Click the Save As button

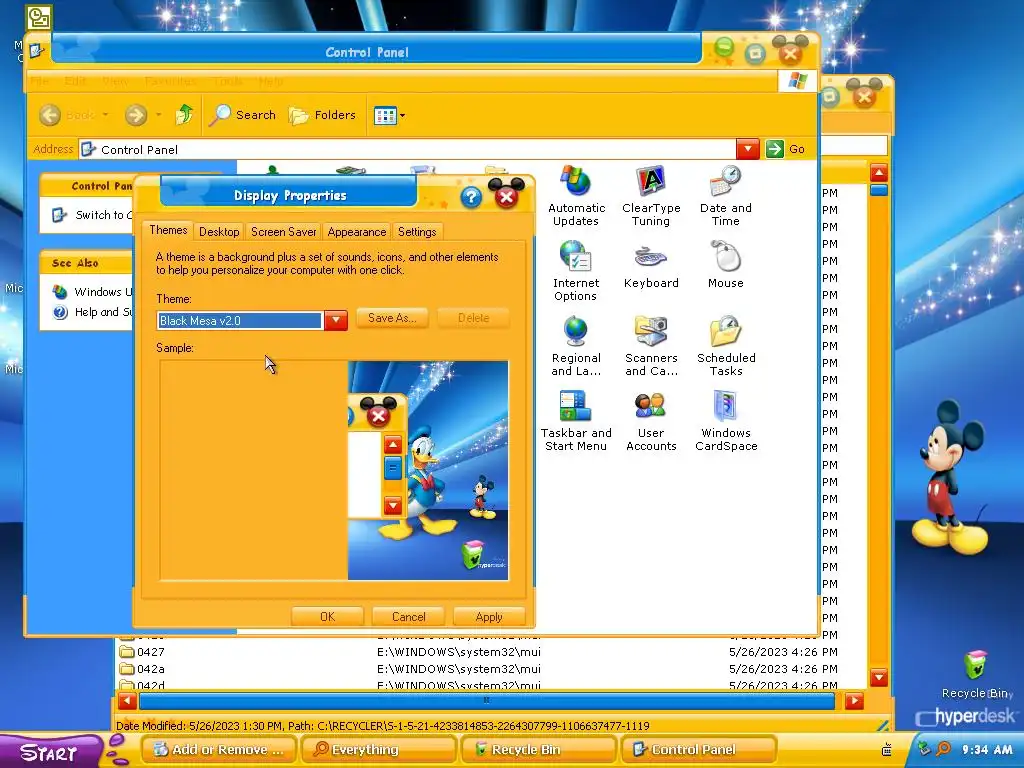click(392, 318)
